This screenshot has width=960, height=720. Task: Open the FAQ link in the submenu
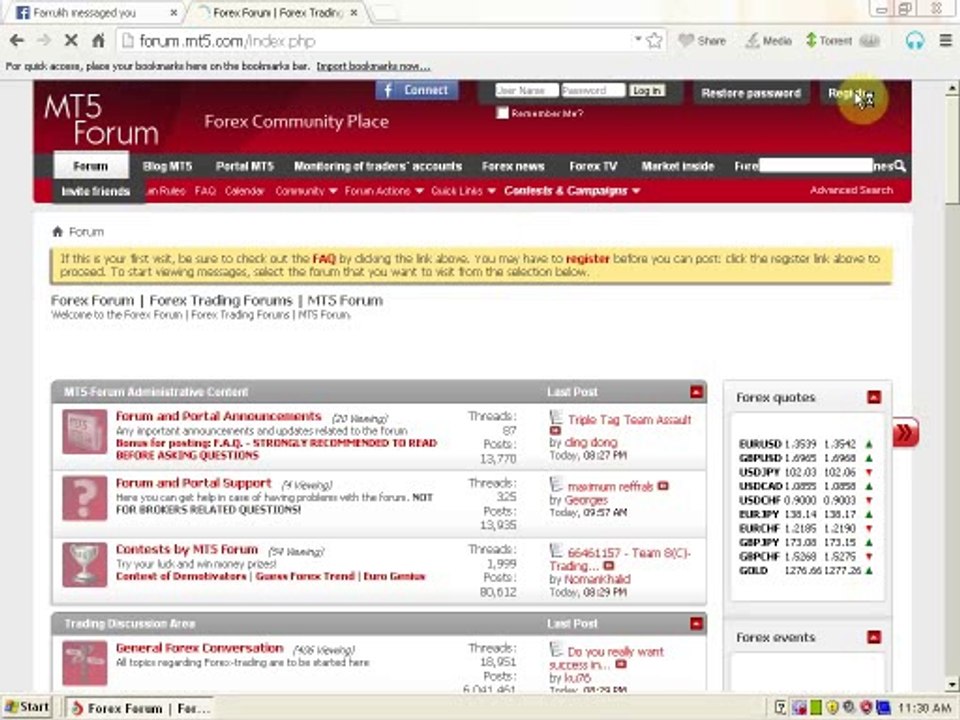(205, 191)
